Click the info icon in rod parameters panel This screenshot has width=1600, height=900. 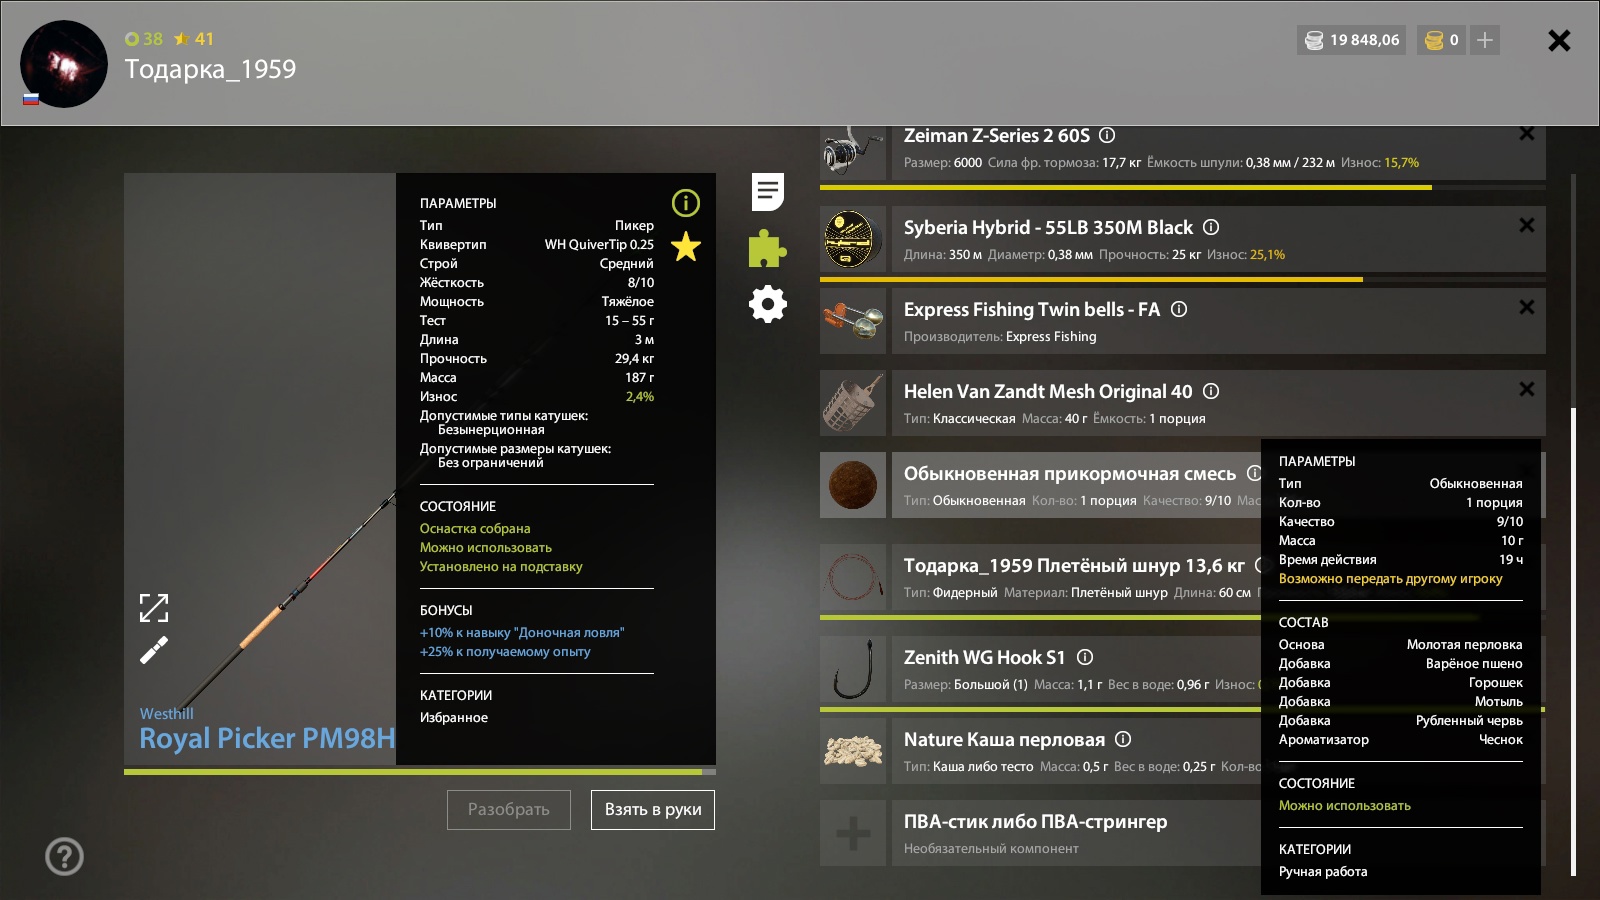tap(686, 203)
